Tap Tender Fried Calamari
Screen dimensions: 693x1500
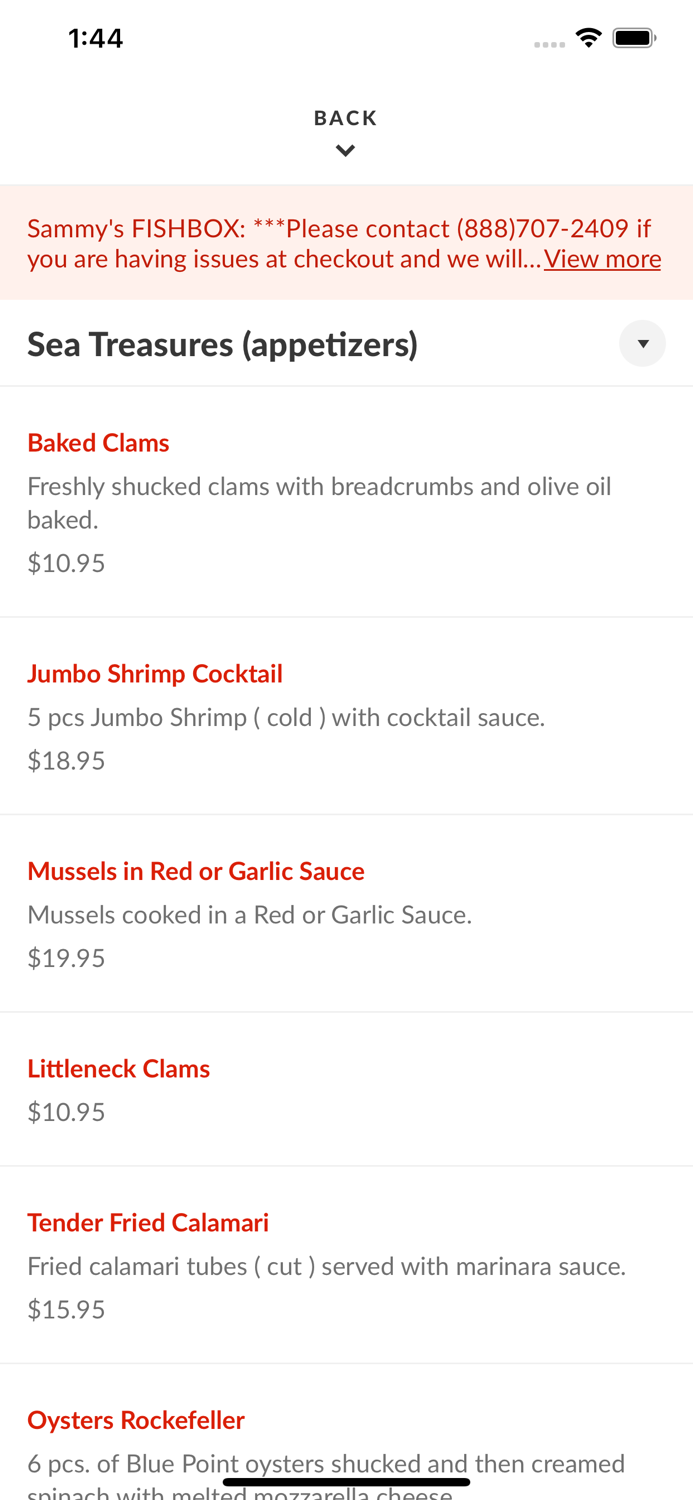coord(148,1221)
